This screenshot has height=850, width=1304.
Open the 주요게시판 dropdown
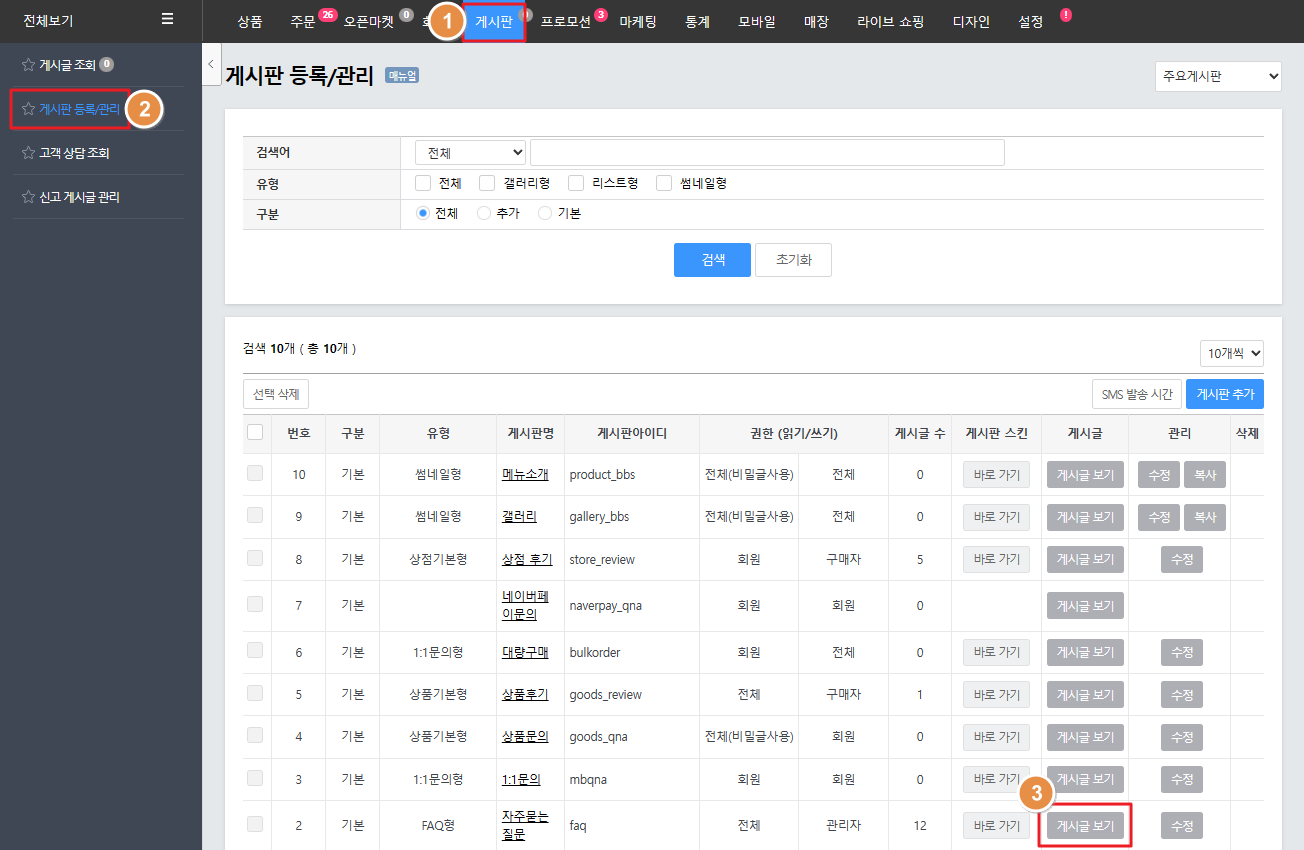tap(1217, 76)
